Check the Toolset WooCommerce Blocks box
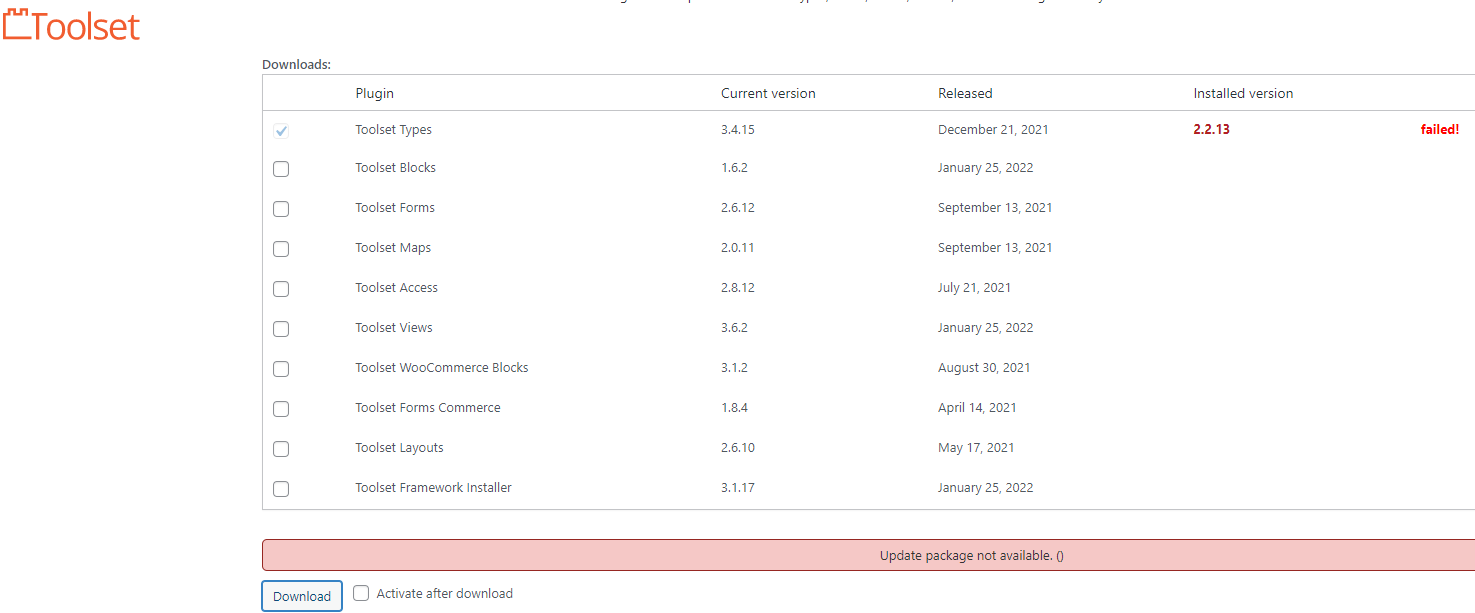Image resolution: width=1475 pixels, height=613 pixels. pyautogui.click(x=281, y=369)
